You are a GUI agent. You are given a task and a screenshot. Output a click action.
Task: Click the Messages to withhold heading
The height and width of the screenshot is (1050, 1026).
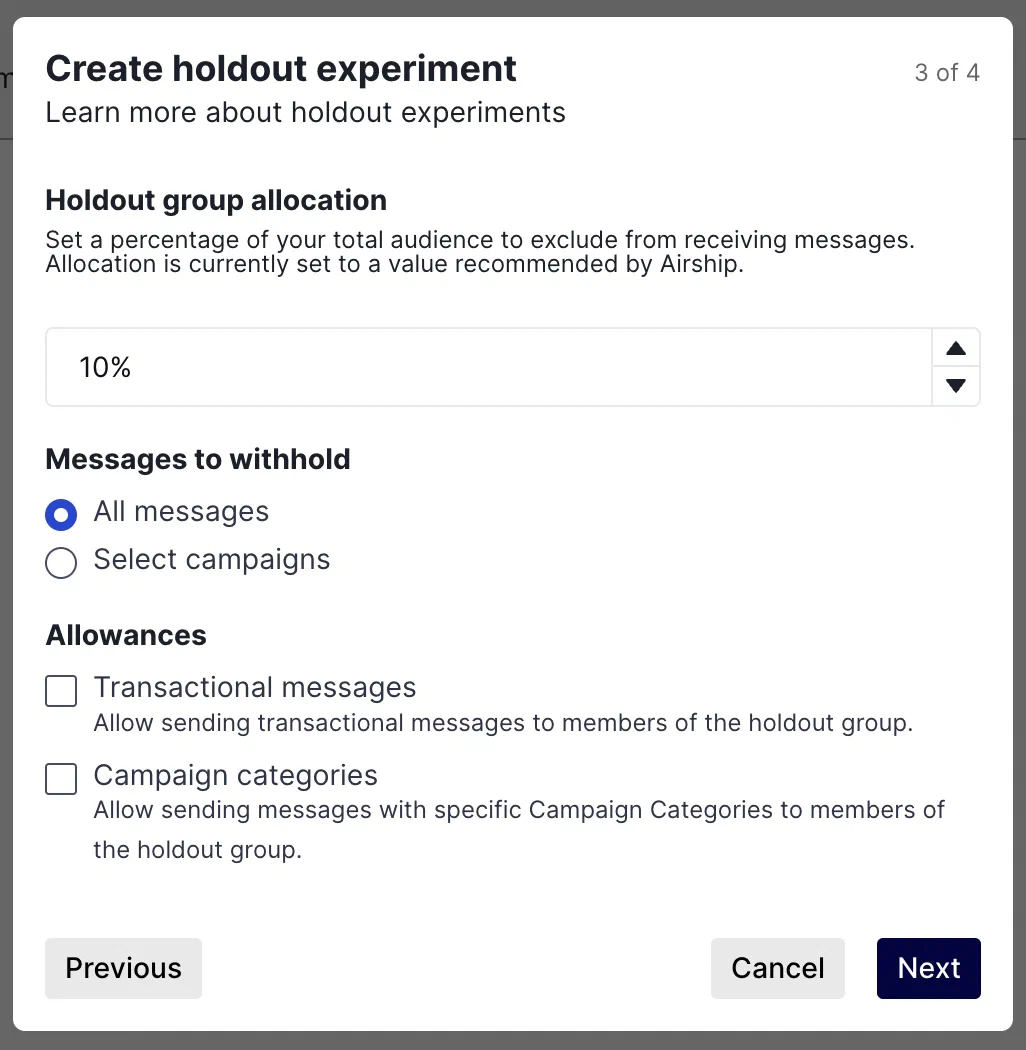click(x=198, y=459)
